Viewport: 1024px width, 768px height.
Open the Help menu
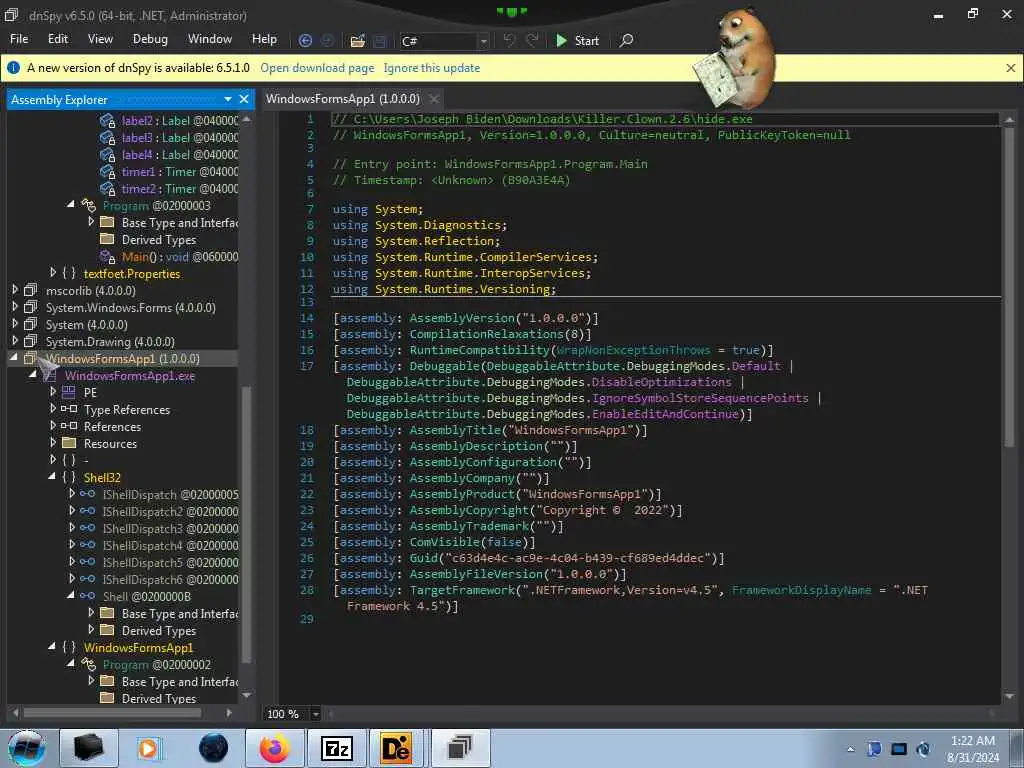(264, 39)
